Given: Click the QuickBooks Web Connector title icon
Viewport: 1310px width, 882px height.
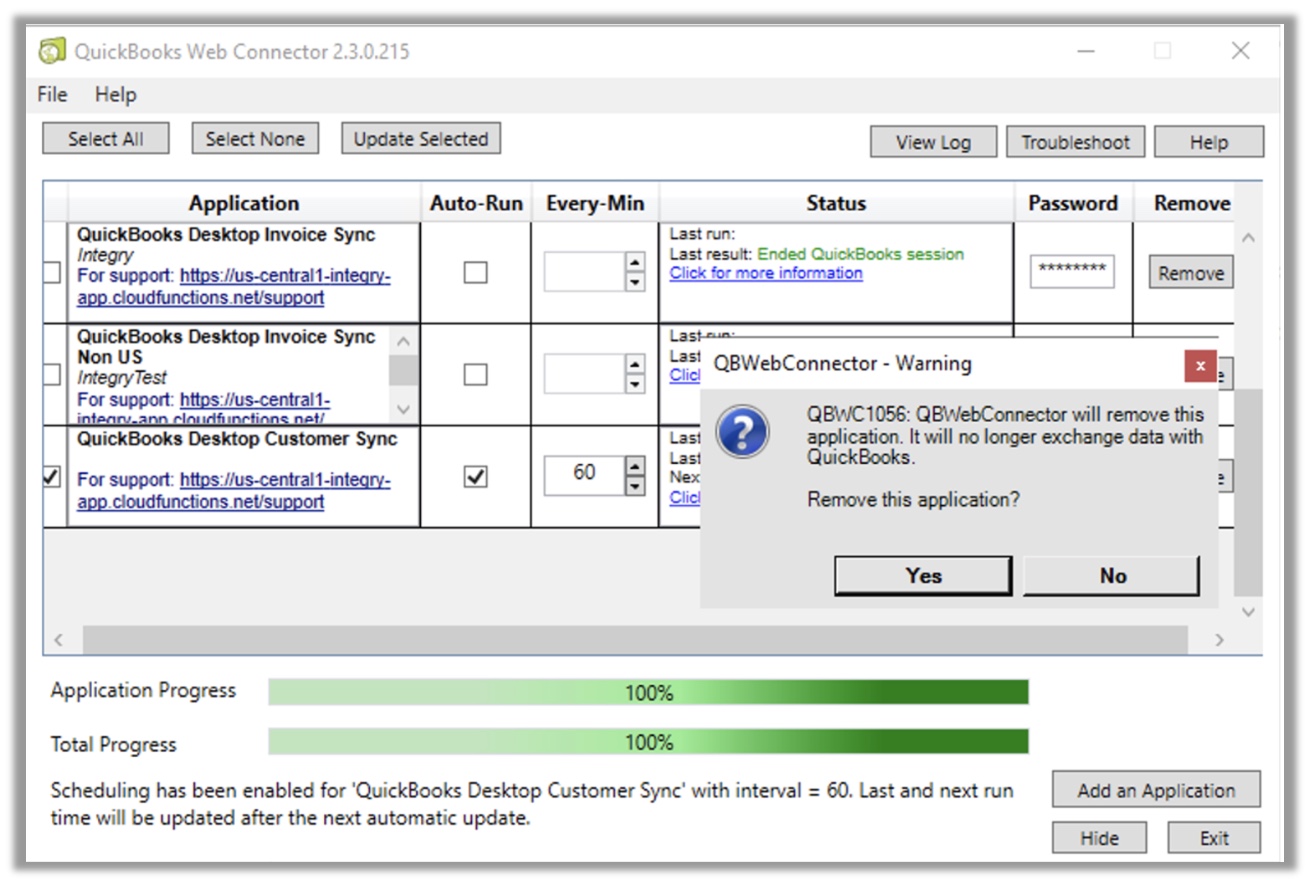Looking at the screenshot, I should [x=52, y=51].
